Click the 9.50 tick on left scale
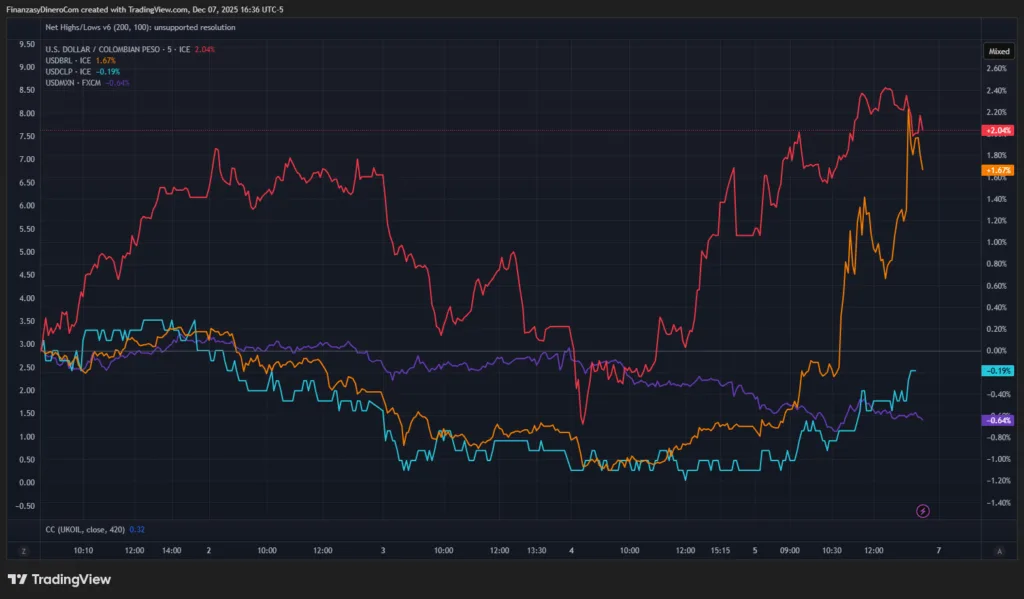Screen dimensions: 1024x599 pos(27,44)
